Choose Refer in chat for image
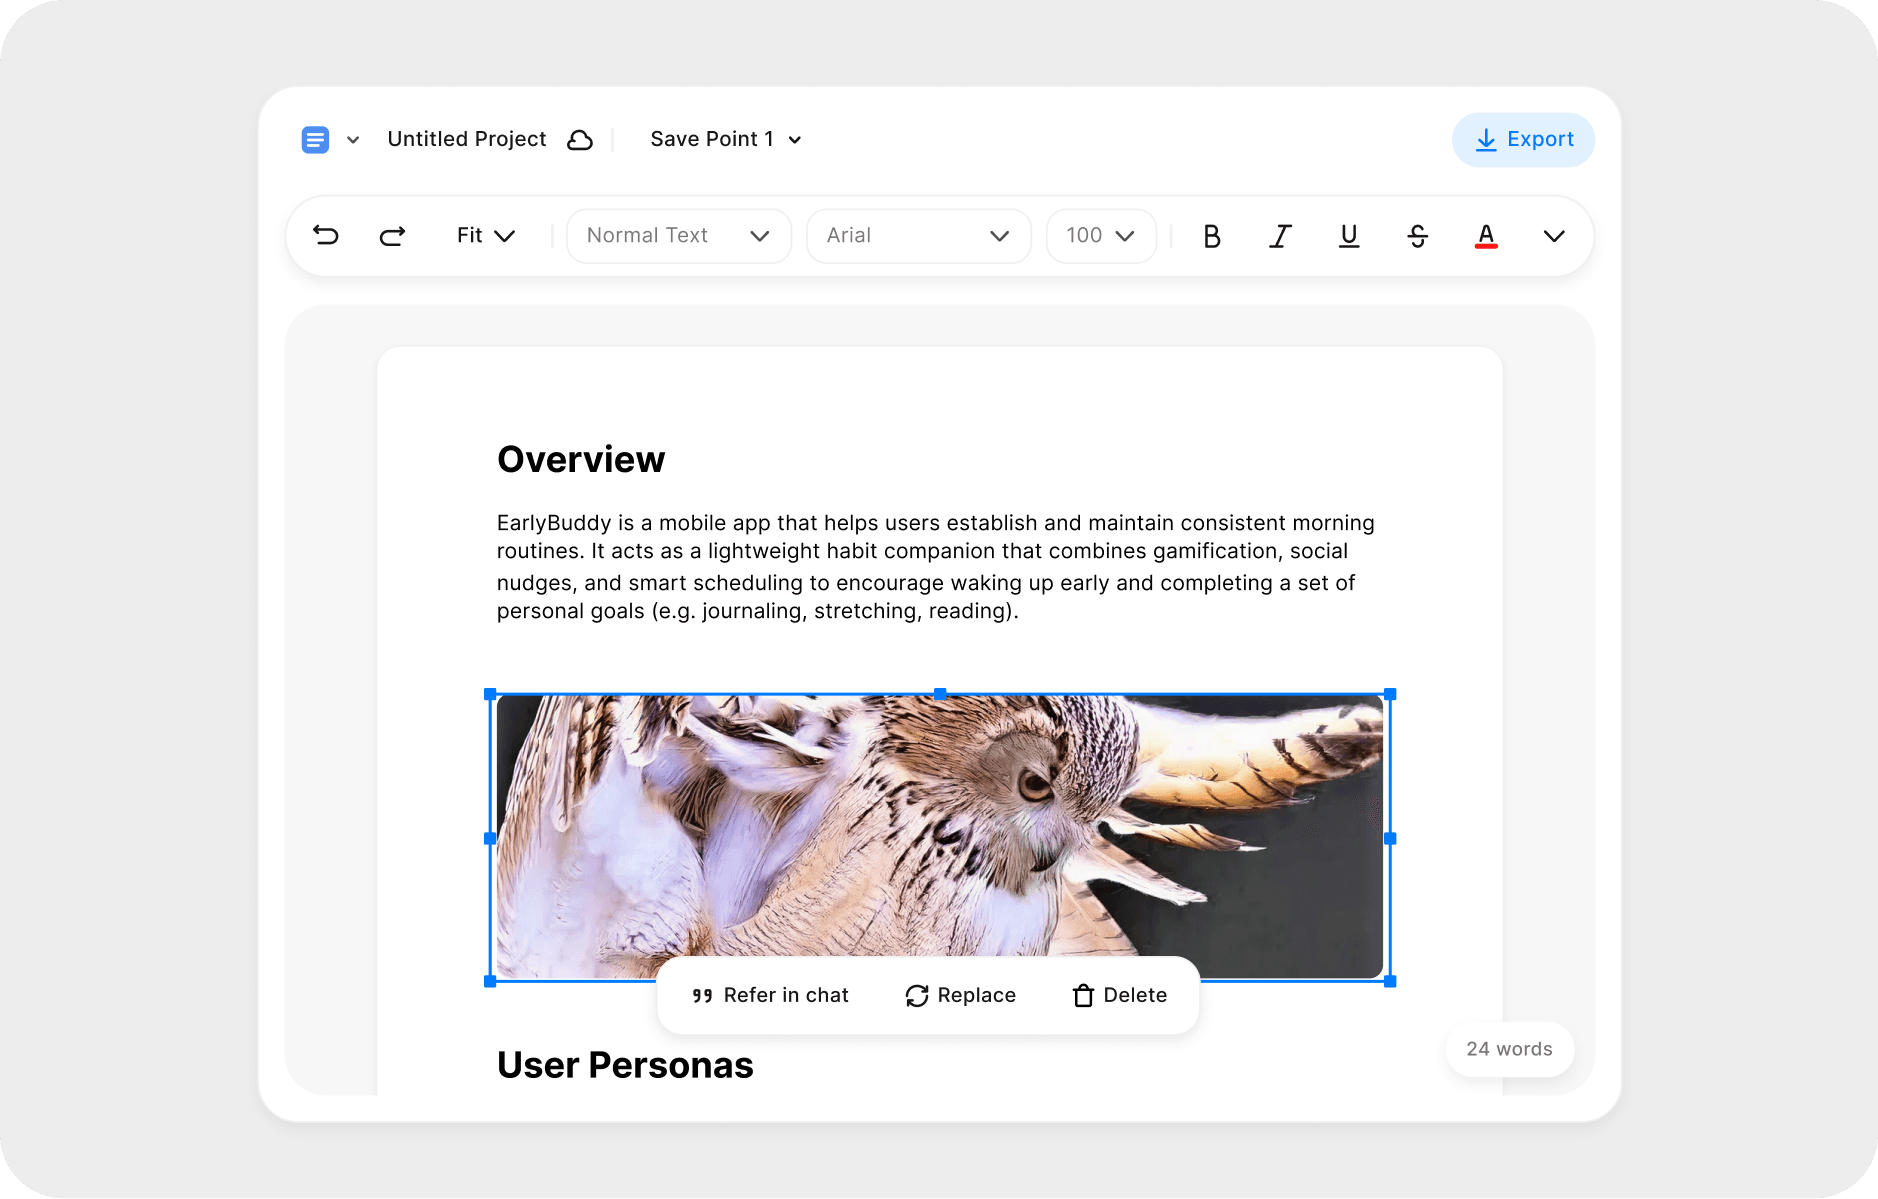Screen dimensions: 1878x1199 [x=770, y=996]
